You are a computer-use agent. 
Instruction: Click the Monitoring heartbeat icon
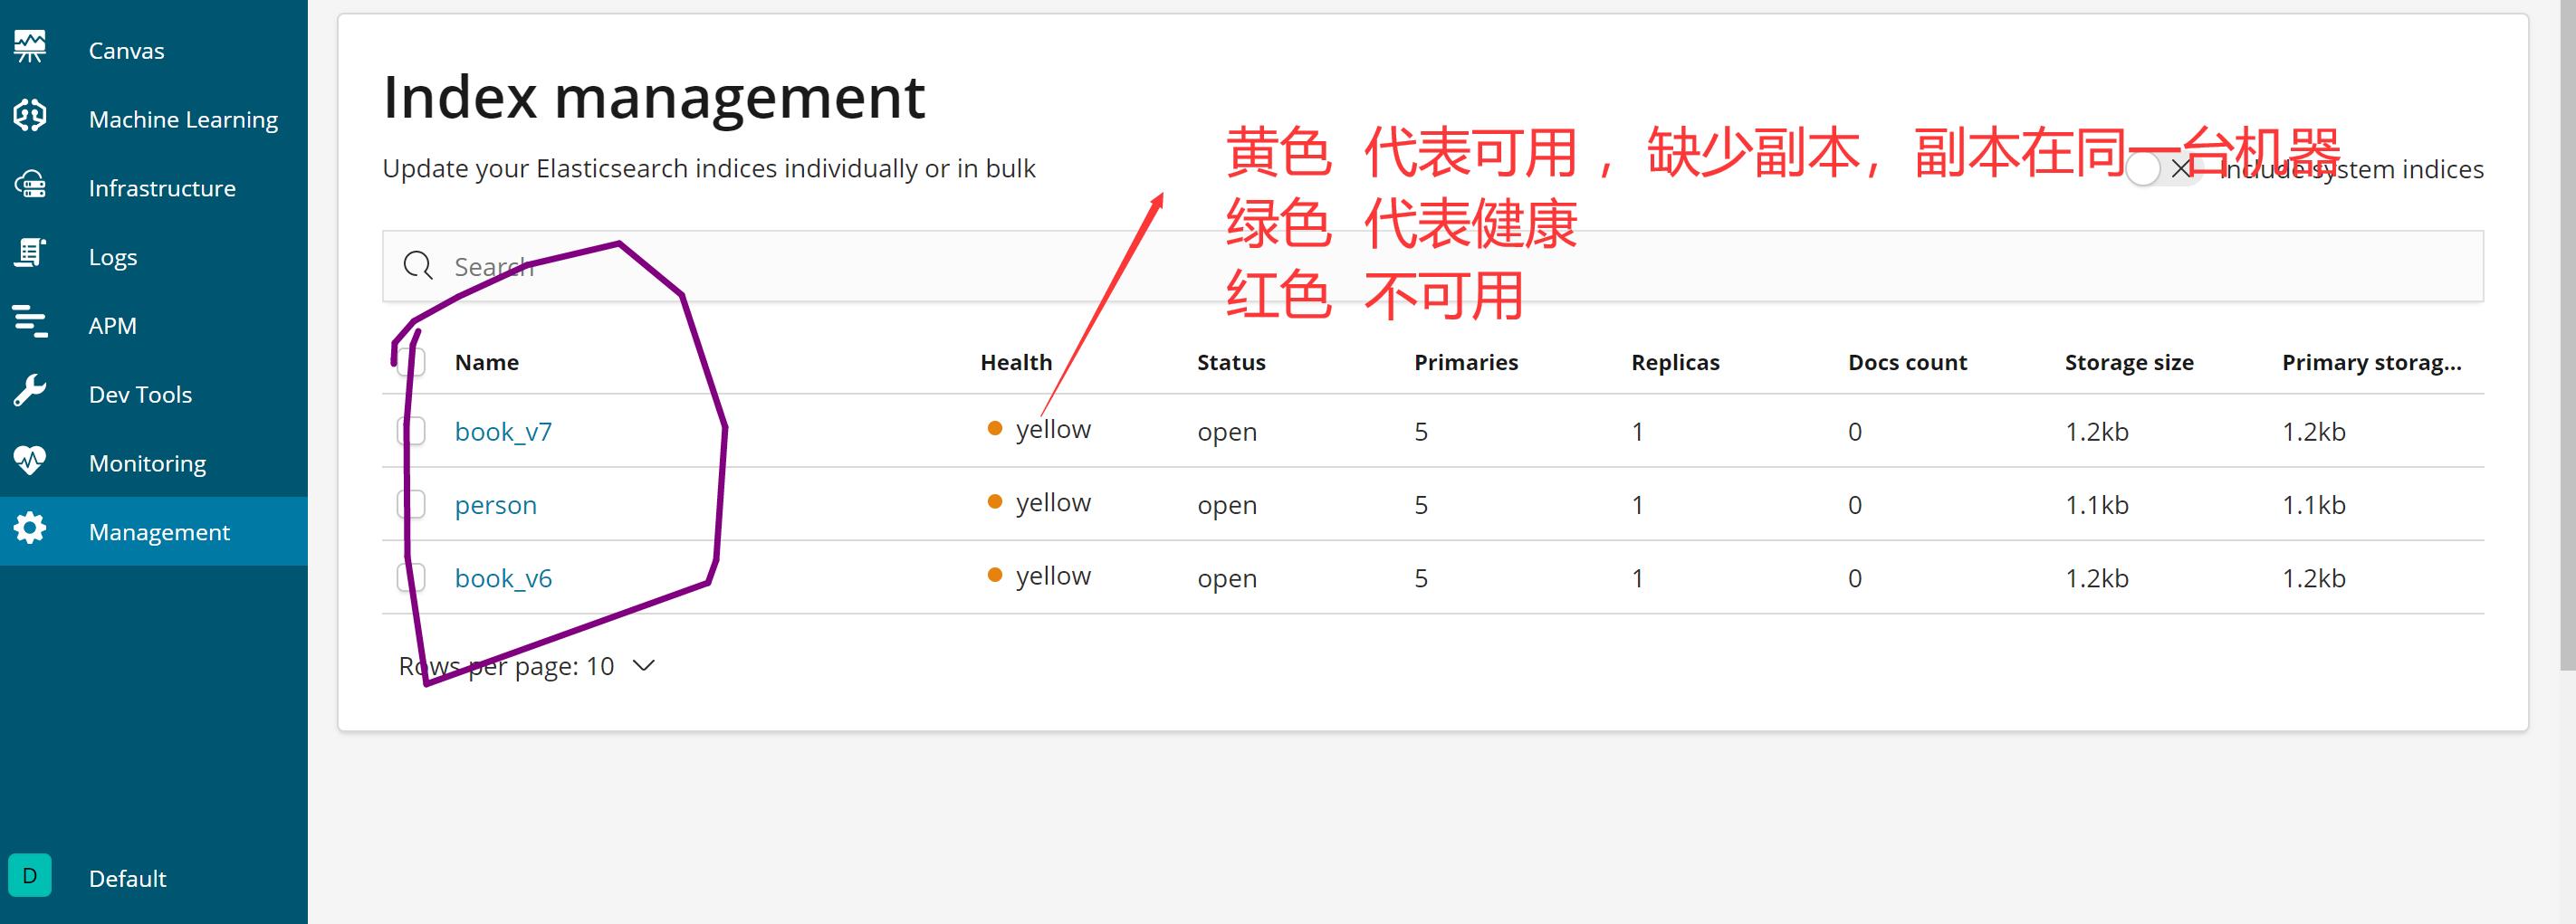click(30, 461)
